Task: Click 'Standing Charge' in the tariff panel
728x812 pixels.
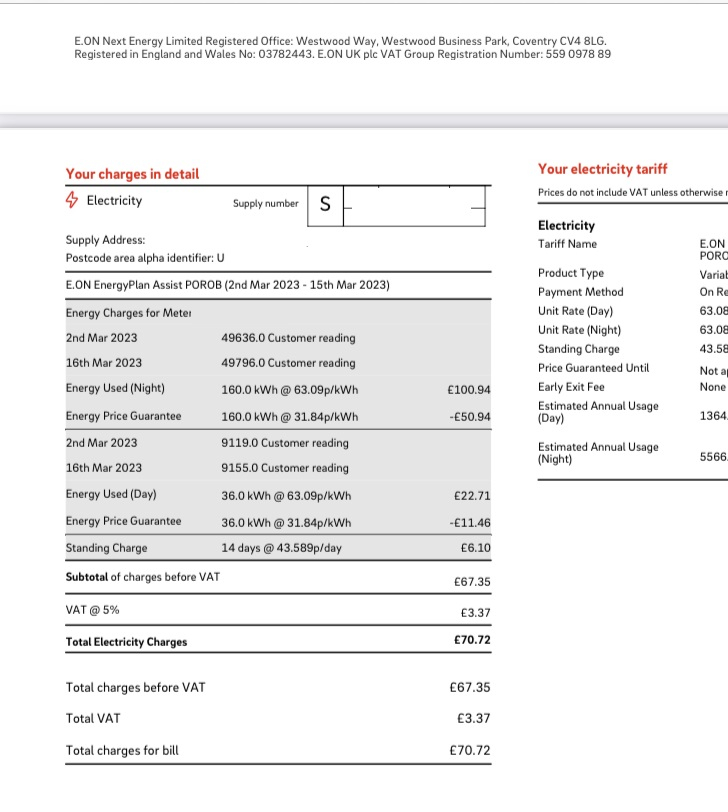Action: pyautogui.click(x=579, y=349)
